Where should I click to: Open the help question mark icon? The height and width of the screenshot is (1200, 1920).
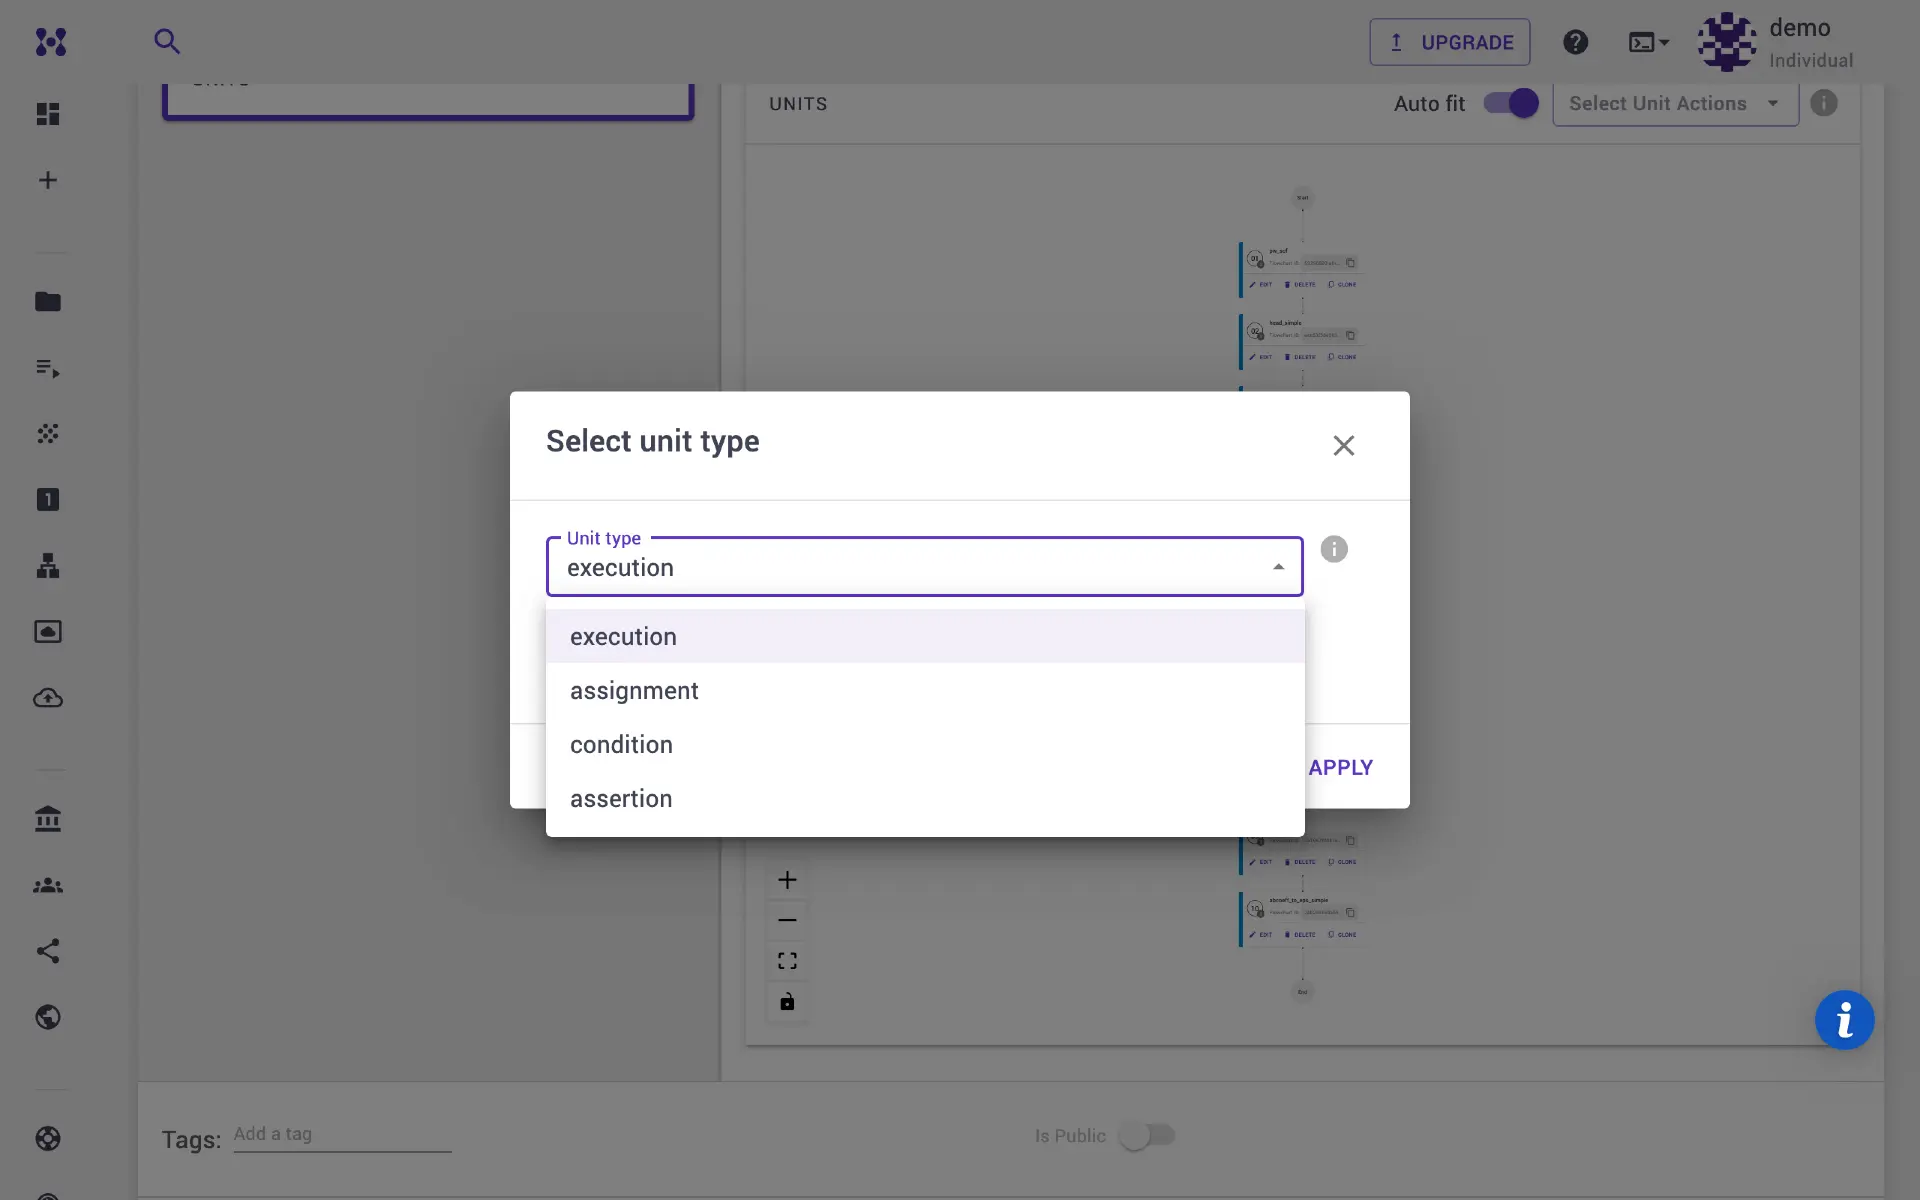[1575, 42]
